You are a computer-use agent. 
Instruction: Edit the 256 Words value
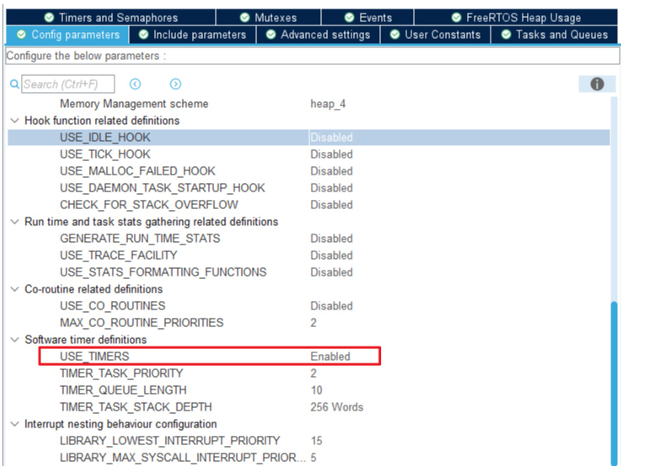pos(337,407)
